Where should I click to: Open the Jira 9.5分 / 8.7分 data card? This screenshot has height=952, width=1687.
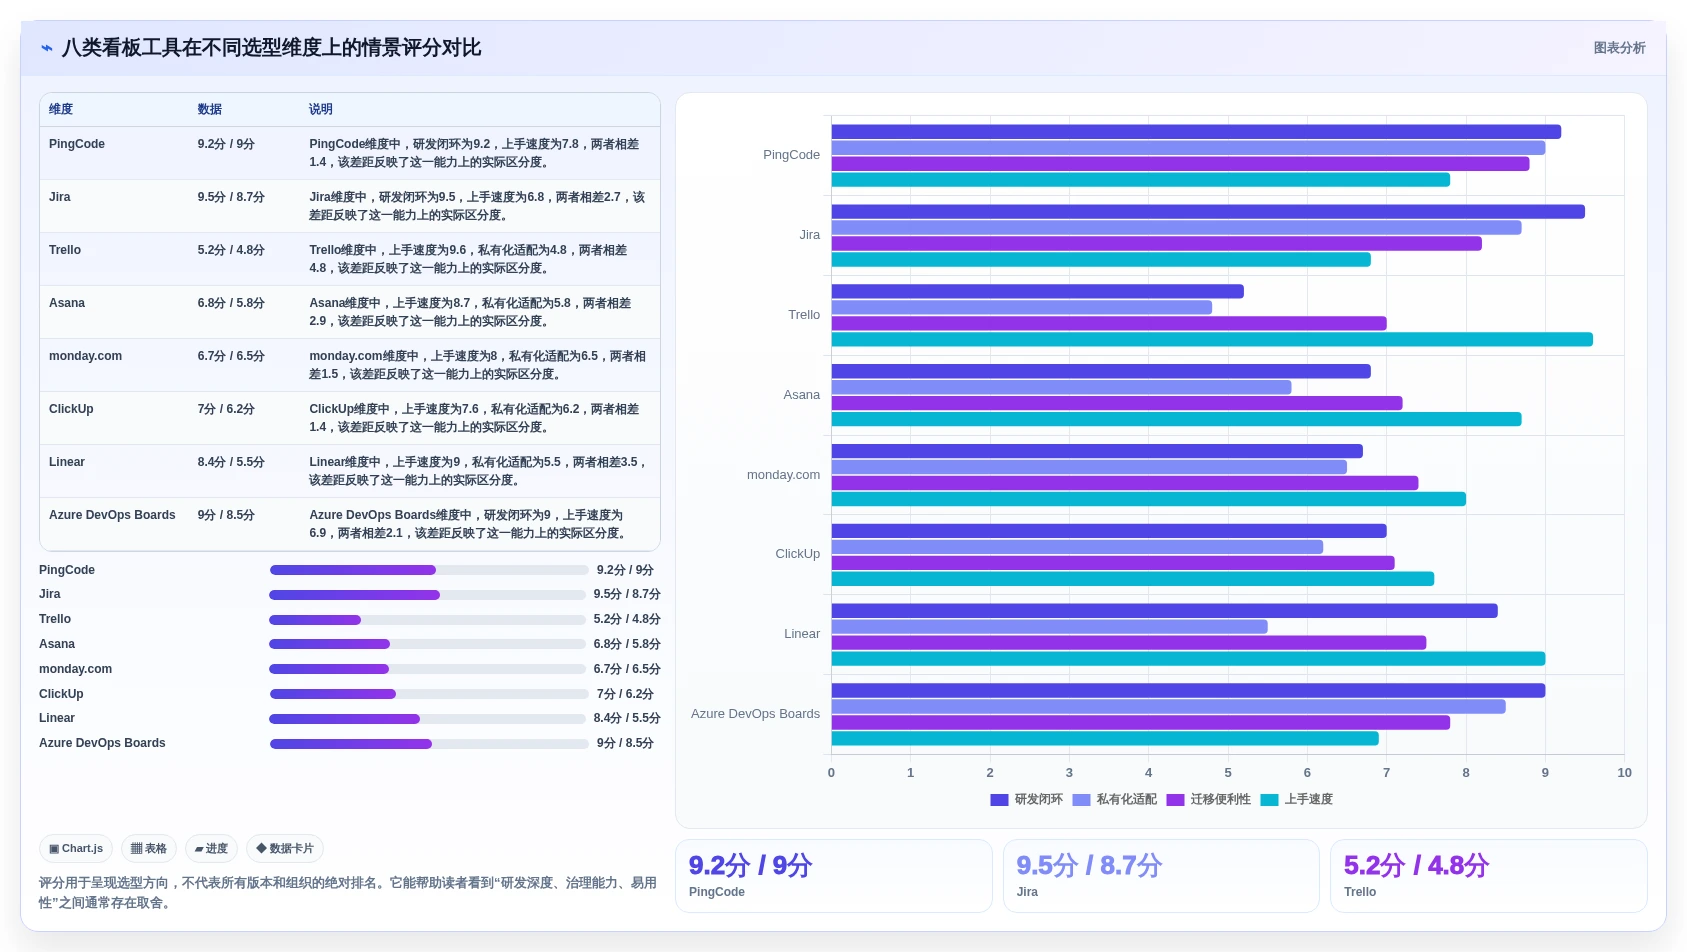[1161, 876]
